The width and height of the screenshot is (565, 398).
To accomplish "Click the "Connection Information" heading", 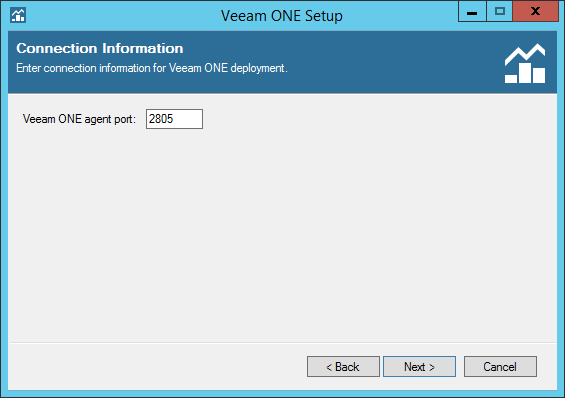I will [x=100, y=48].
